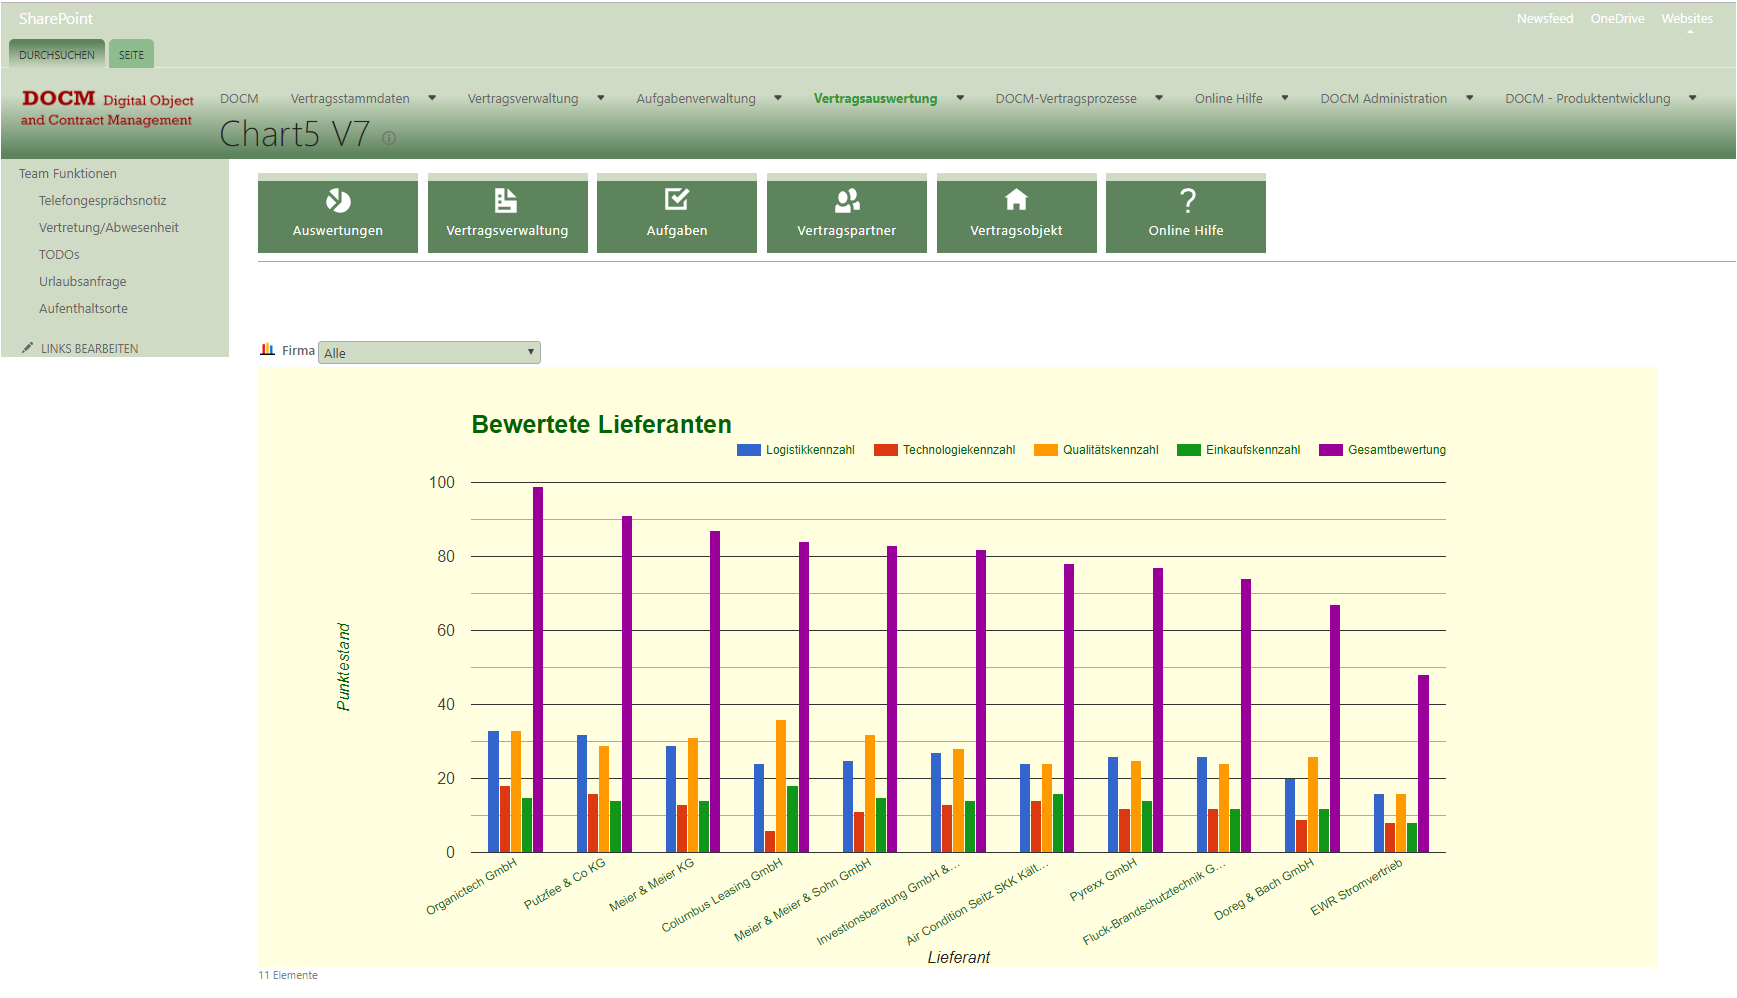
Task: Open TODOs sidebar link
Action: pyautogui.click(x=59, y=254)
